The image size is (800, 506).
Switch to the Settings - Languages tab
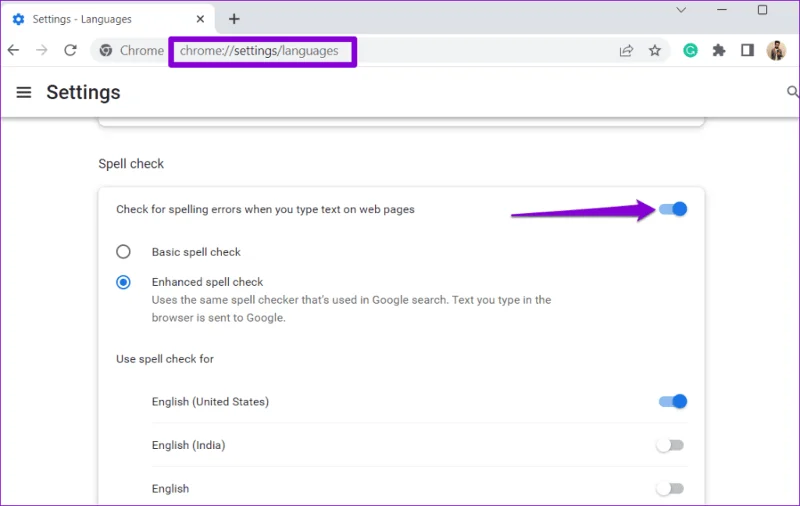pyautogui.click(x=110, y=19)
